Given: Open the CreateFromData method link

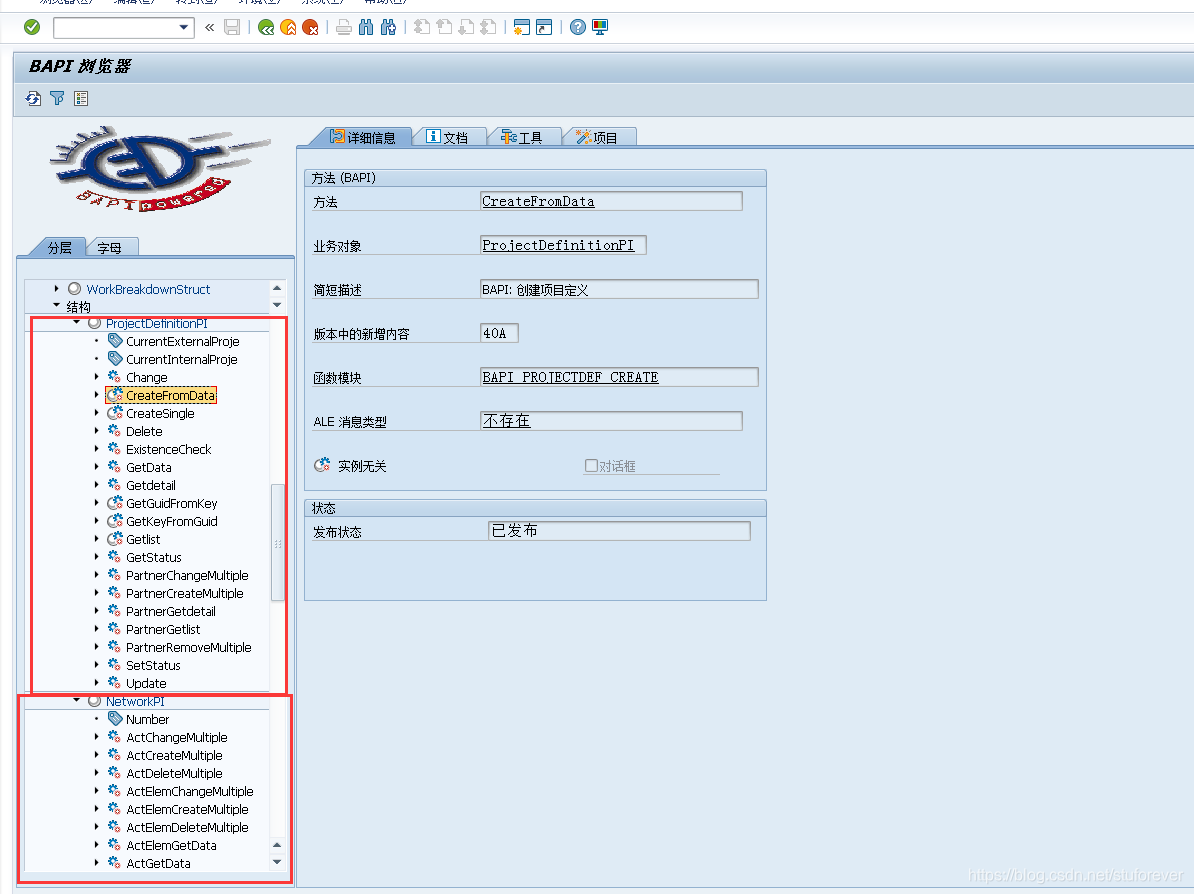Looking at the screenshot, I should [x=538, y=201].
